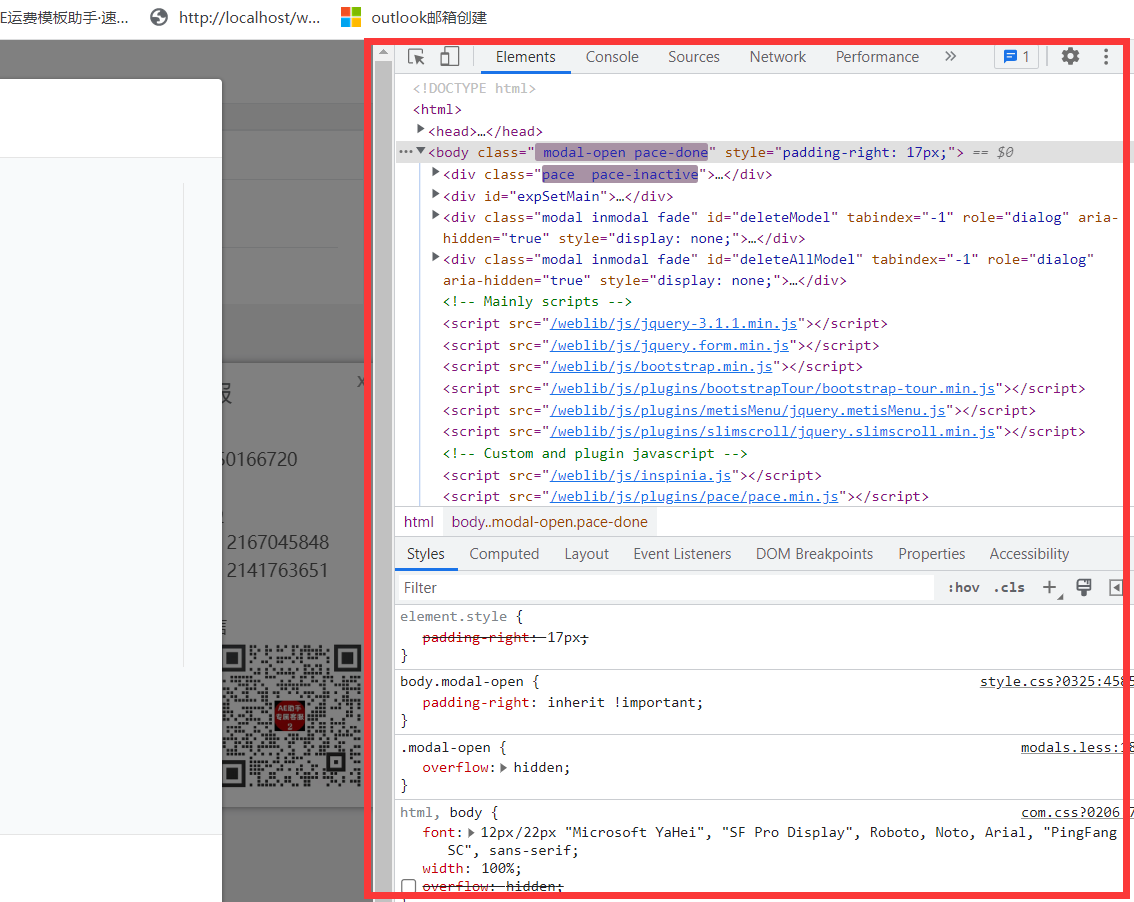
Task: Open DevTools settings gear
Action: 1070,56
